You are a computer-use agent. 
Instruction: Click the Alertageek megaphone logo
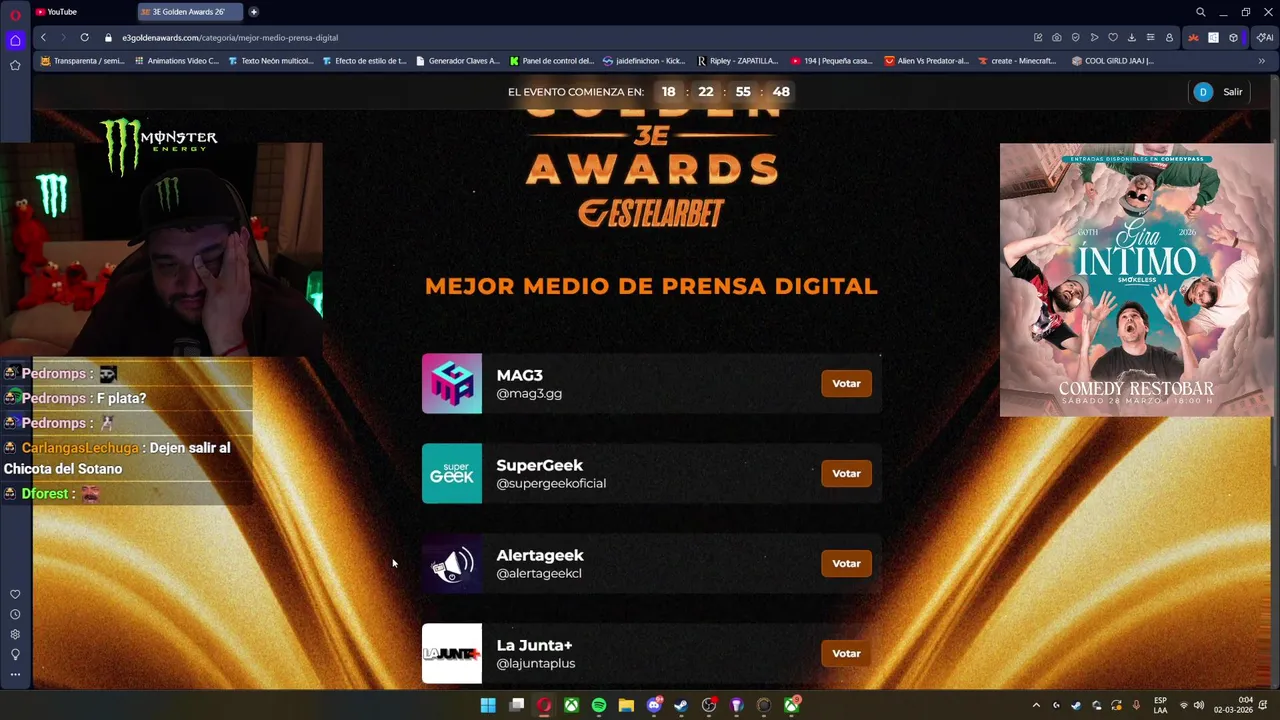point(452,563)
